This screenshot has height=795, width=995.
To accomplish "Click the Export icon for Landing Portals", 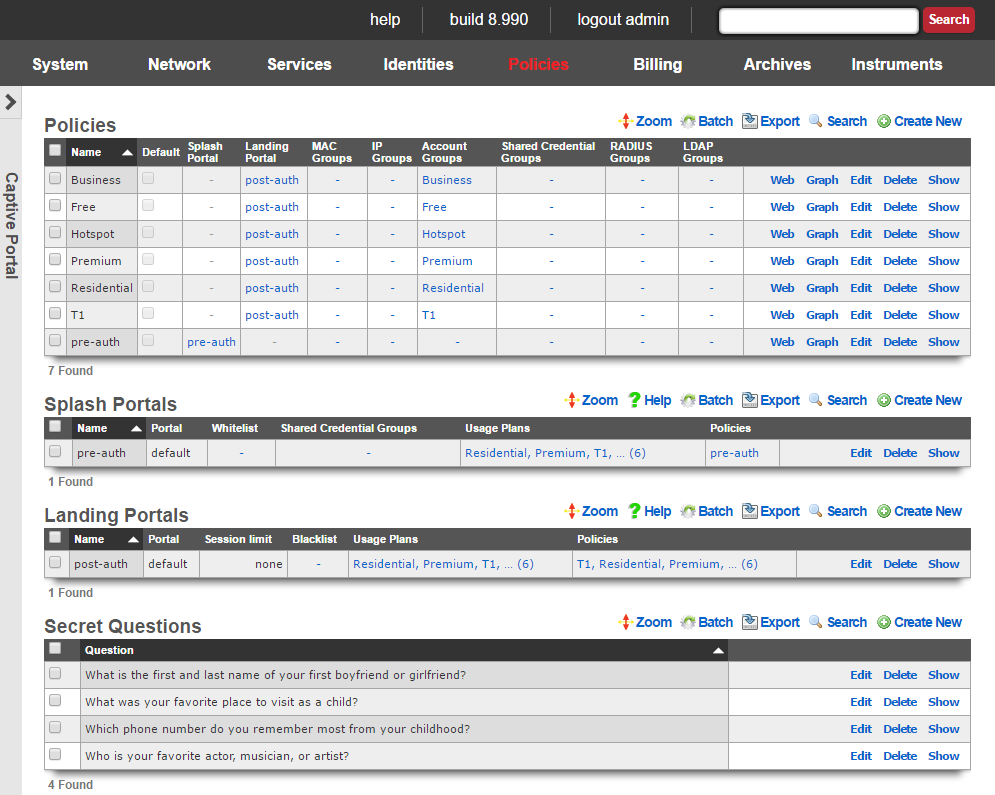I will click(749, 511).
